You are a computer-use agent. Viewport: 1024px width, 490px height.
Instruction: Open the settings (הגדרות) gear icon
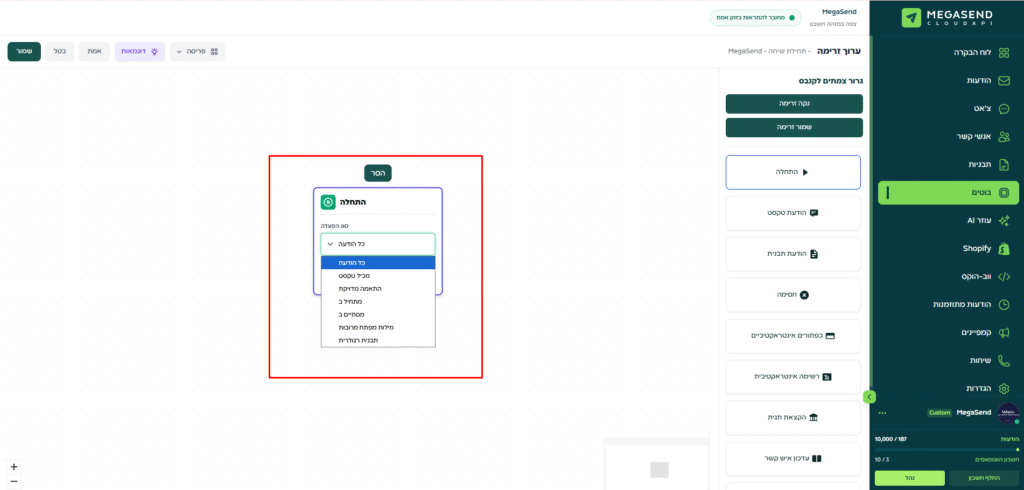[x=1004, y=388]
